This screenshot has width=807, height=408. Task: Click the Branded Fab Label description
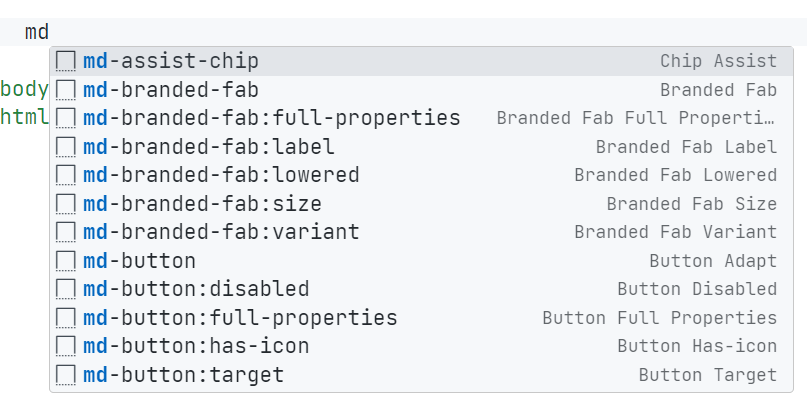click(686, 147)
